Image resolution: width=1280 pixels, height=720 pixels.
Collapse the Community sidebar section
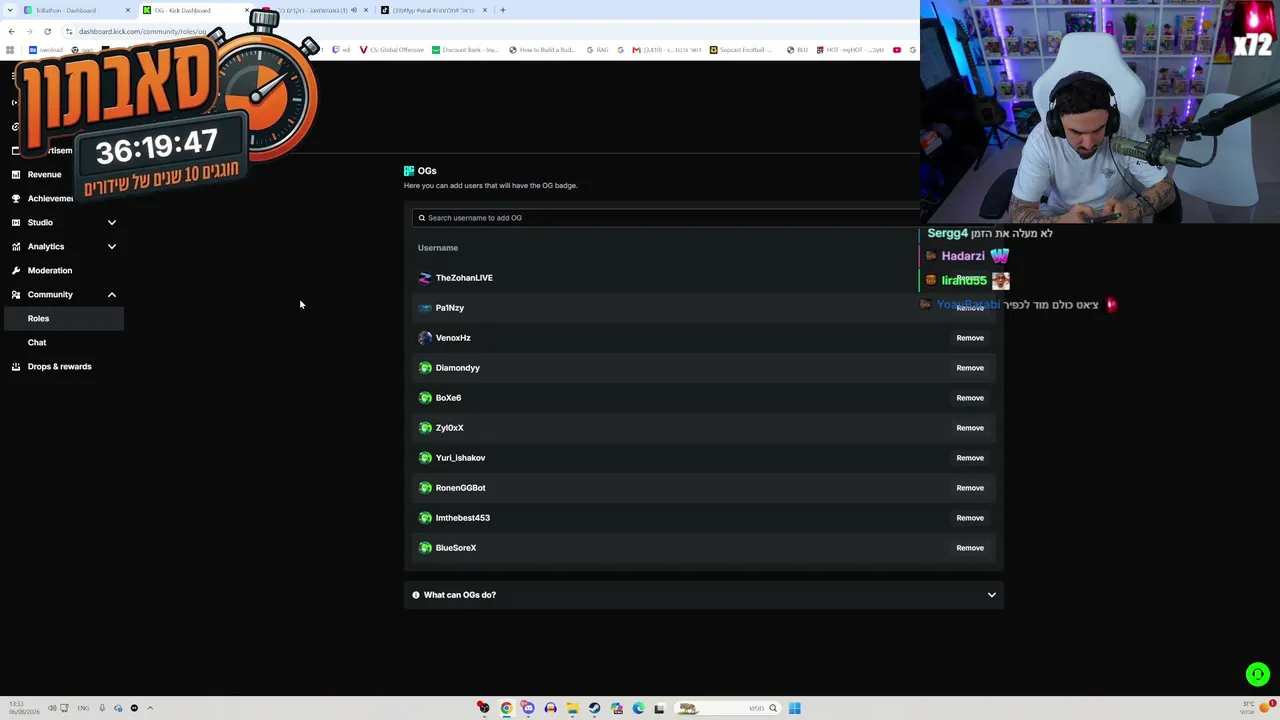(112, 294)
